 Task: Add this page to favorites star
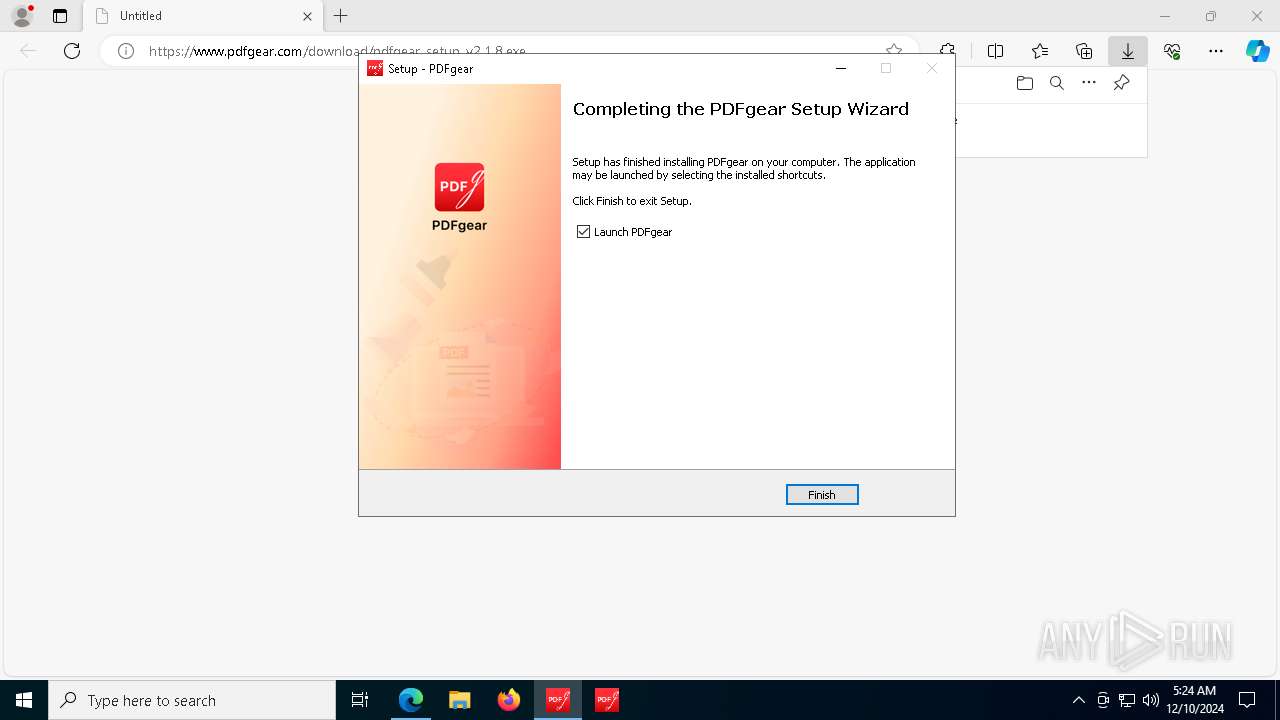pyautogui.click(x=894, y=50)
